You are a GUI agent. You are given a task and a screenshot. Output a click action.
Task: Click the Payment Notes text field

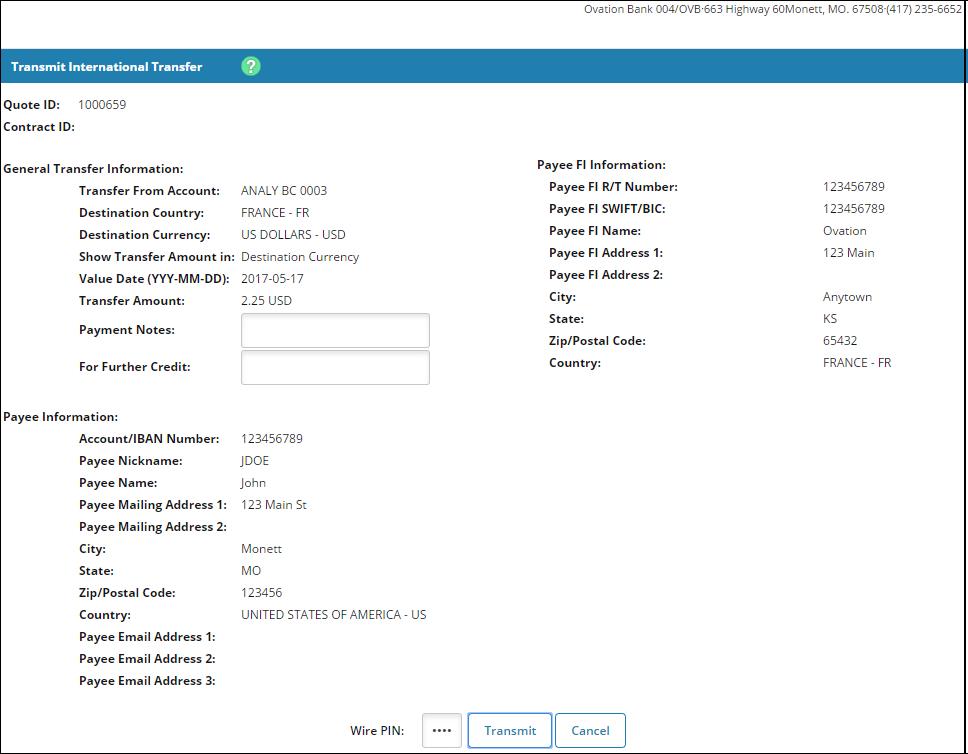335,330
